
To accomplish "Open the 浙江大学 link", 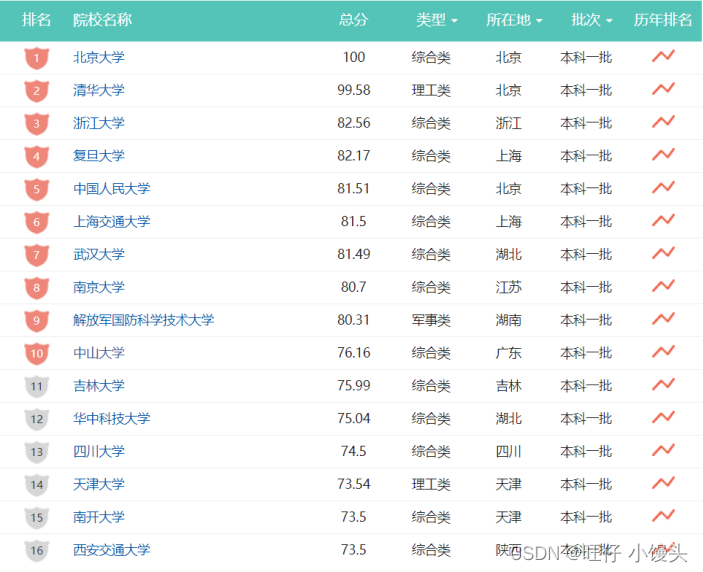I will click(99, 123).
